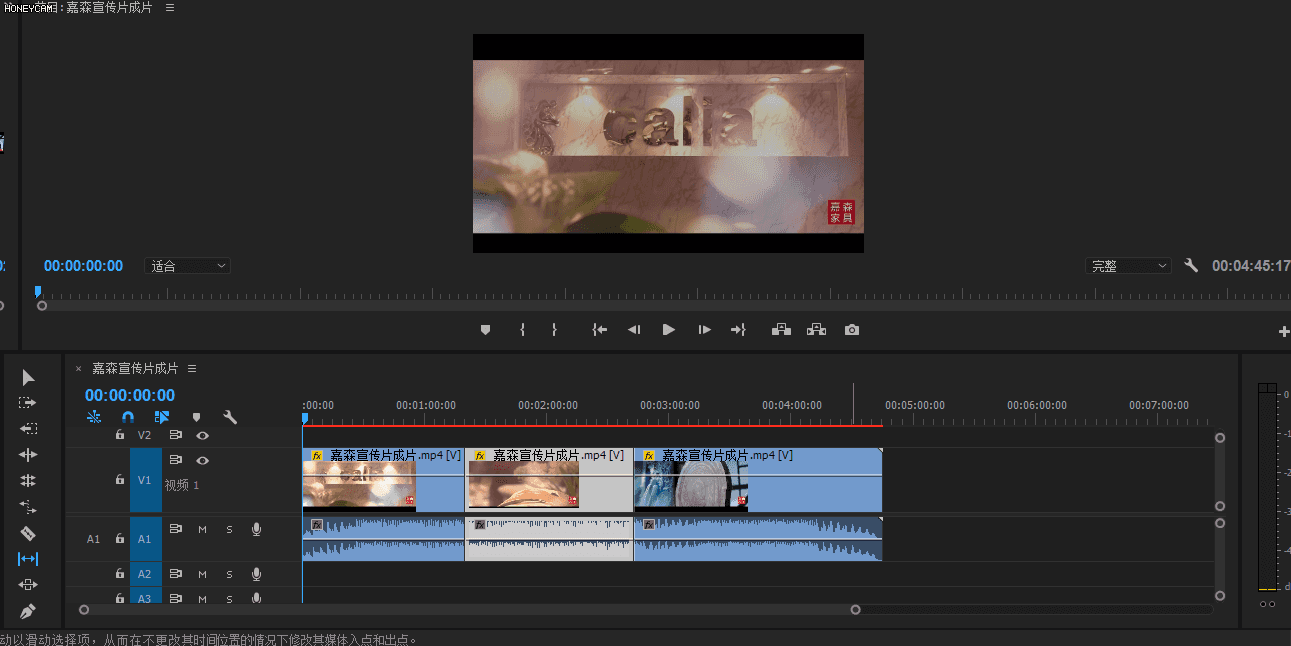Open the timeline panel menu for 嘉森宣传片成片
This screenshot has height=646, width=1291.
(192, 368)
